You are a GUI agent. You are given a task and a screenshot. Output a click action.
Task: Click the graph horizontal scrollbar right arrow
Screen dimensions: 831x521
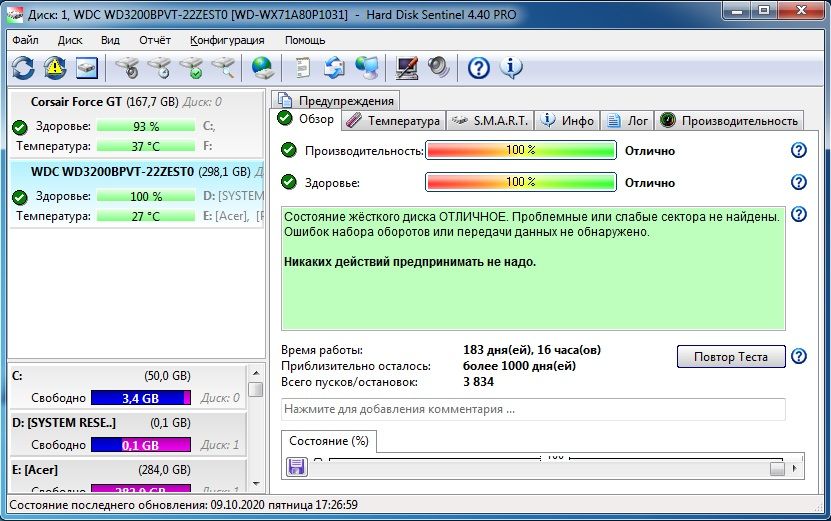pyautogui.click(x=794, y=469)
